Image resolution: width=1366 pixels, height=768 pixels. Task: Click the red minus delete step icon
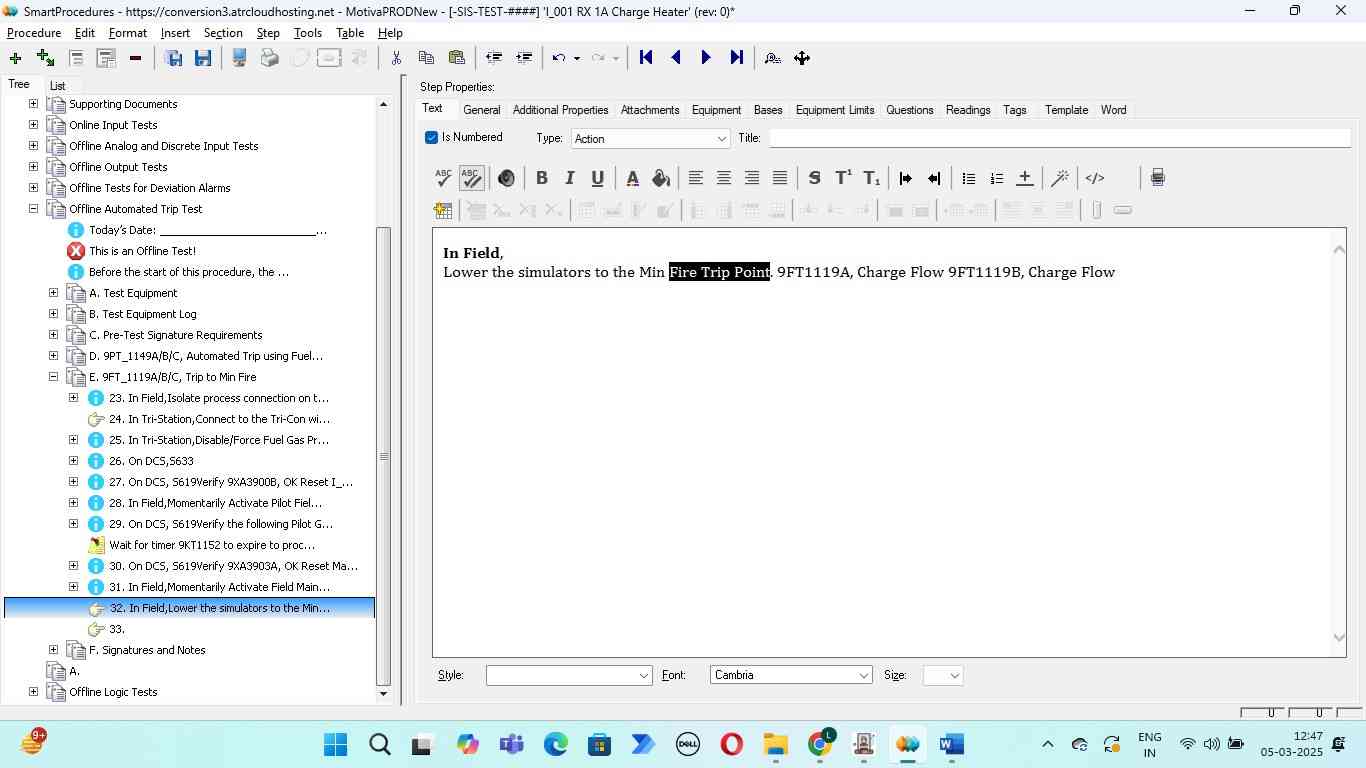tap(135, 58)
